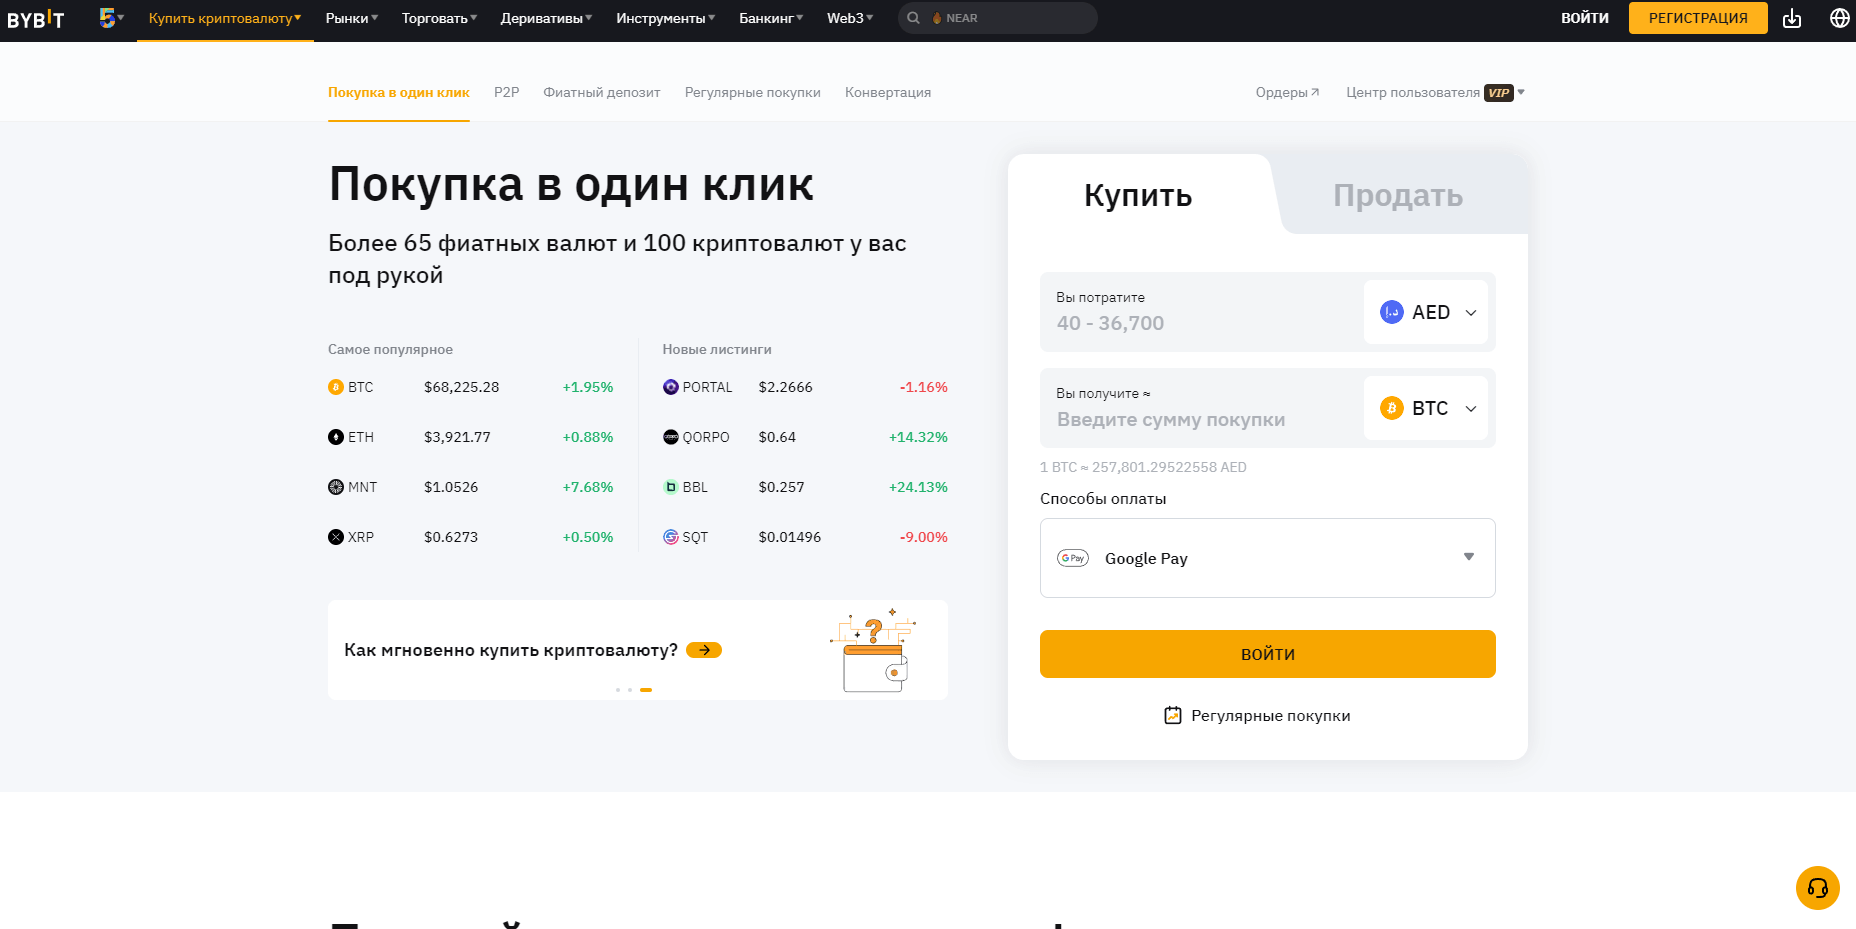
Task: Click the BTC coin icon in popular list
Action: tap(336, 387)
